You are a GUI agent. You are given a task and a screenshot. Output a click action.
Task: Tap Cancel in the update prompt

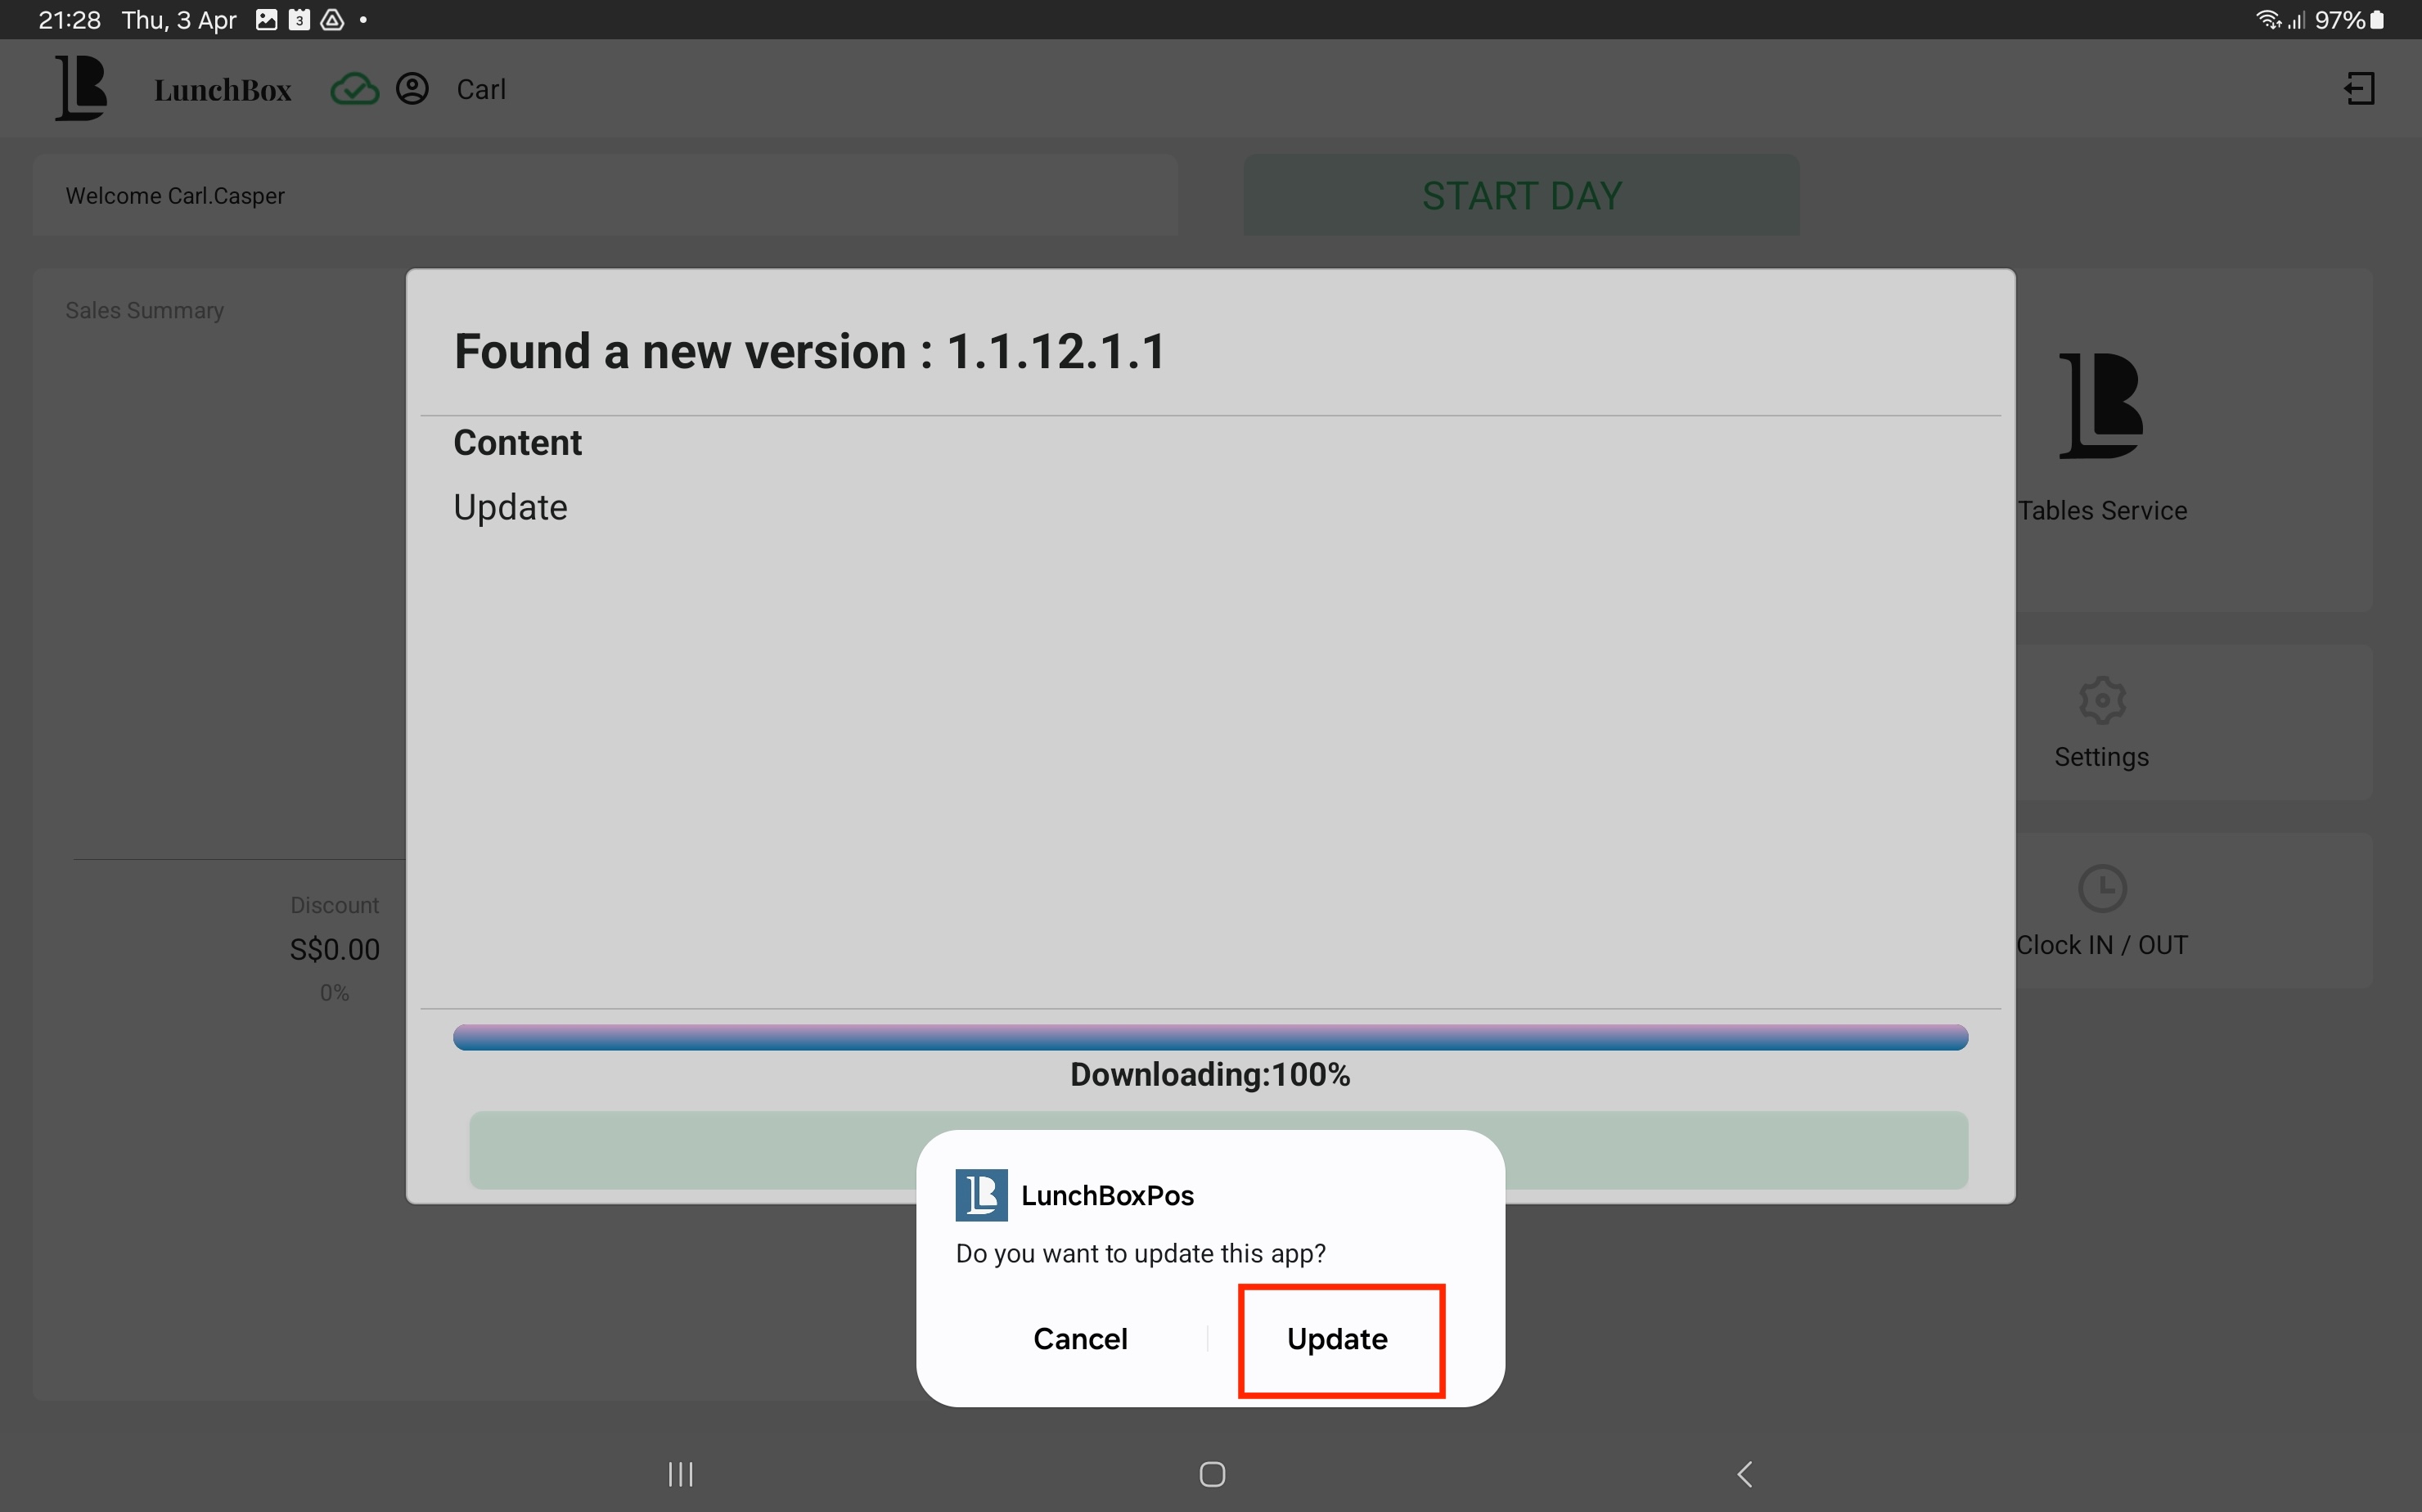[x=1080, y=1339]
